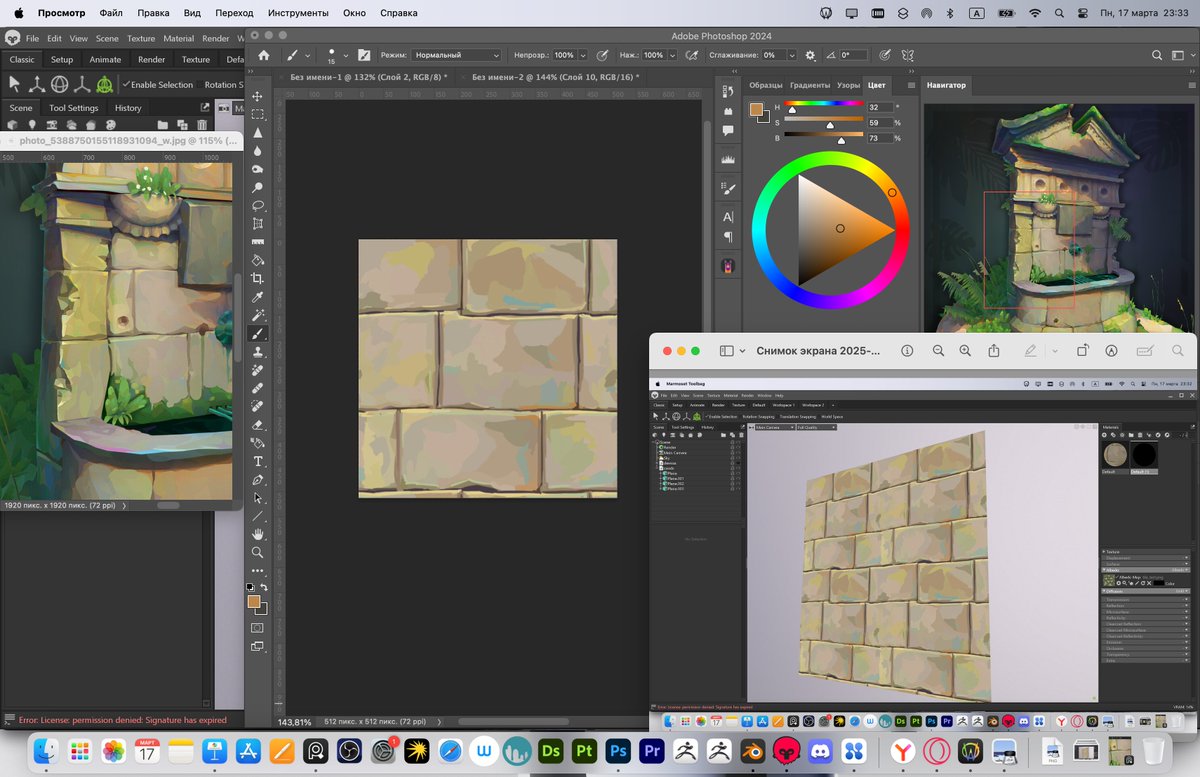The height and width of the screenshot is (777, 1200).
Task: Switch to the 'Градиенты' tab
Action: 810,85
